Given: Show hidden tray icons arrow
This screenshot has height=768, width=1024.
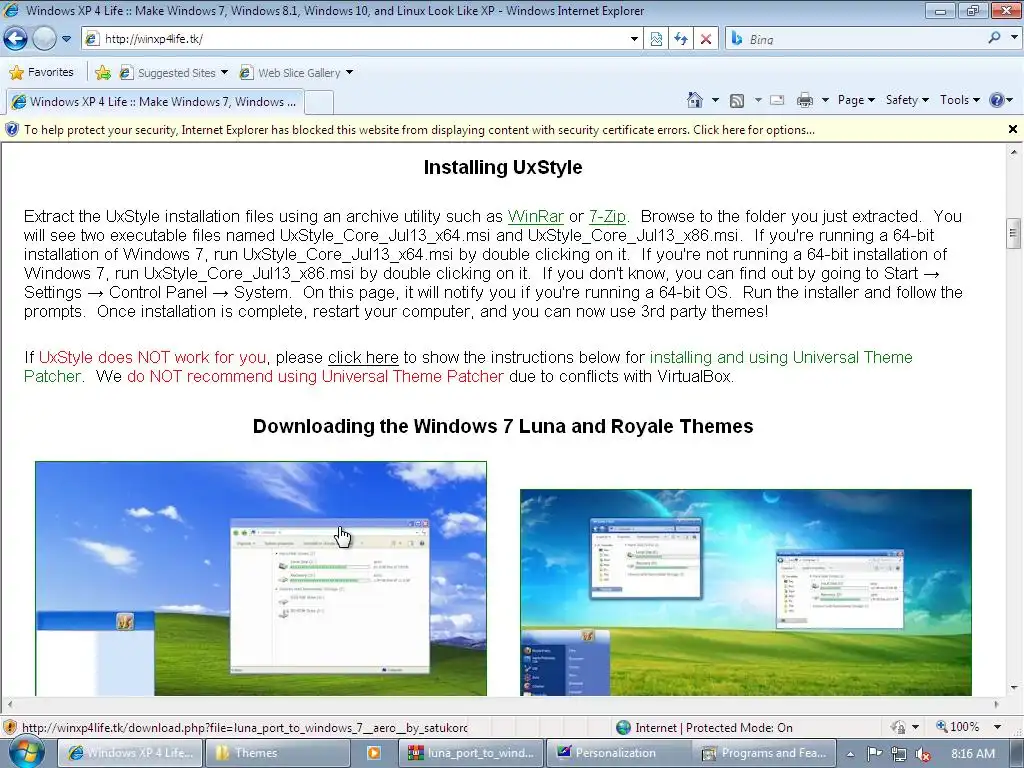Looking at the screenshot, I should pos(850,753).
